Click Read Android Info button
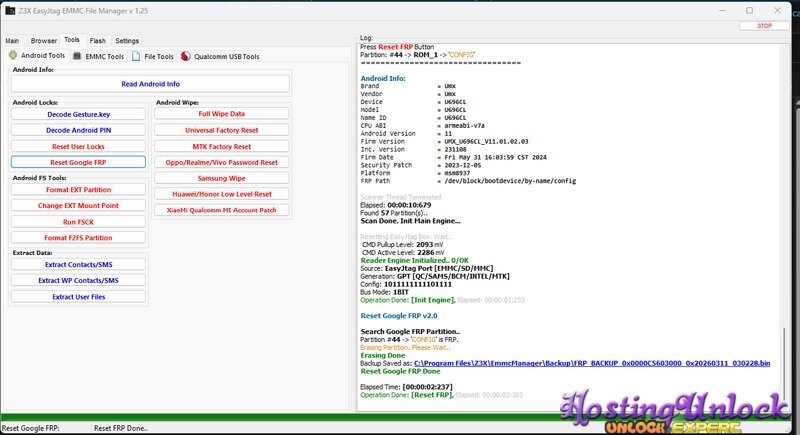This screenshot has width=800, height=435. 150,84
